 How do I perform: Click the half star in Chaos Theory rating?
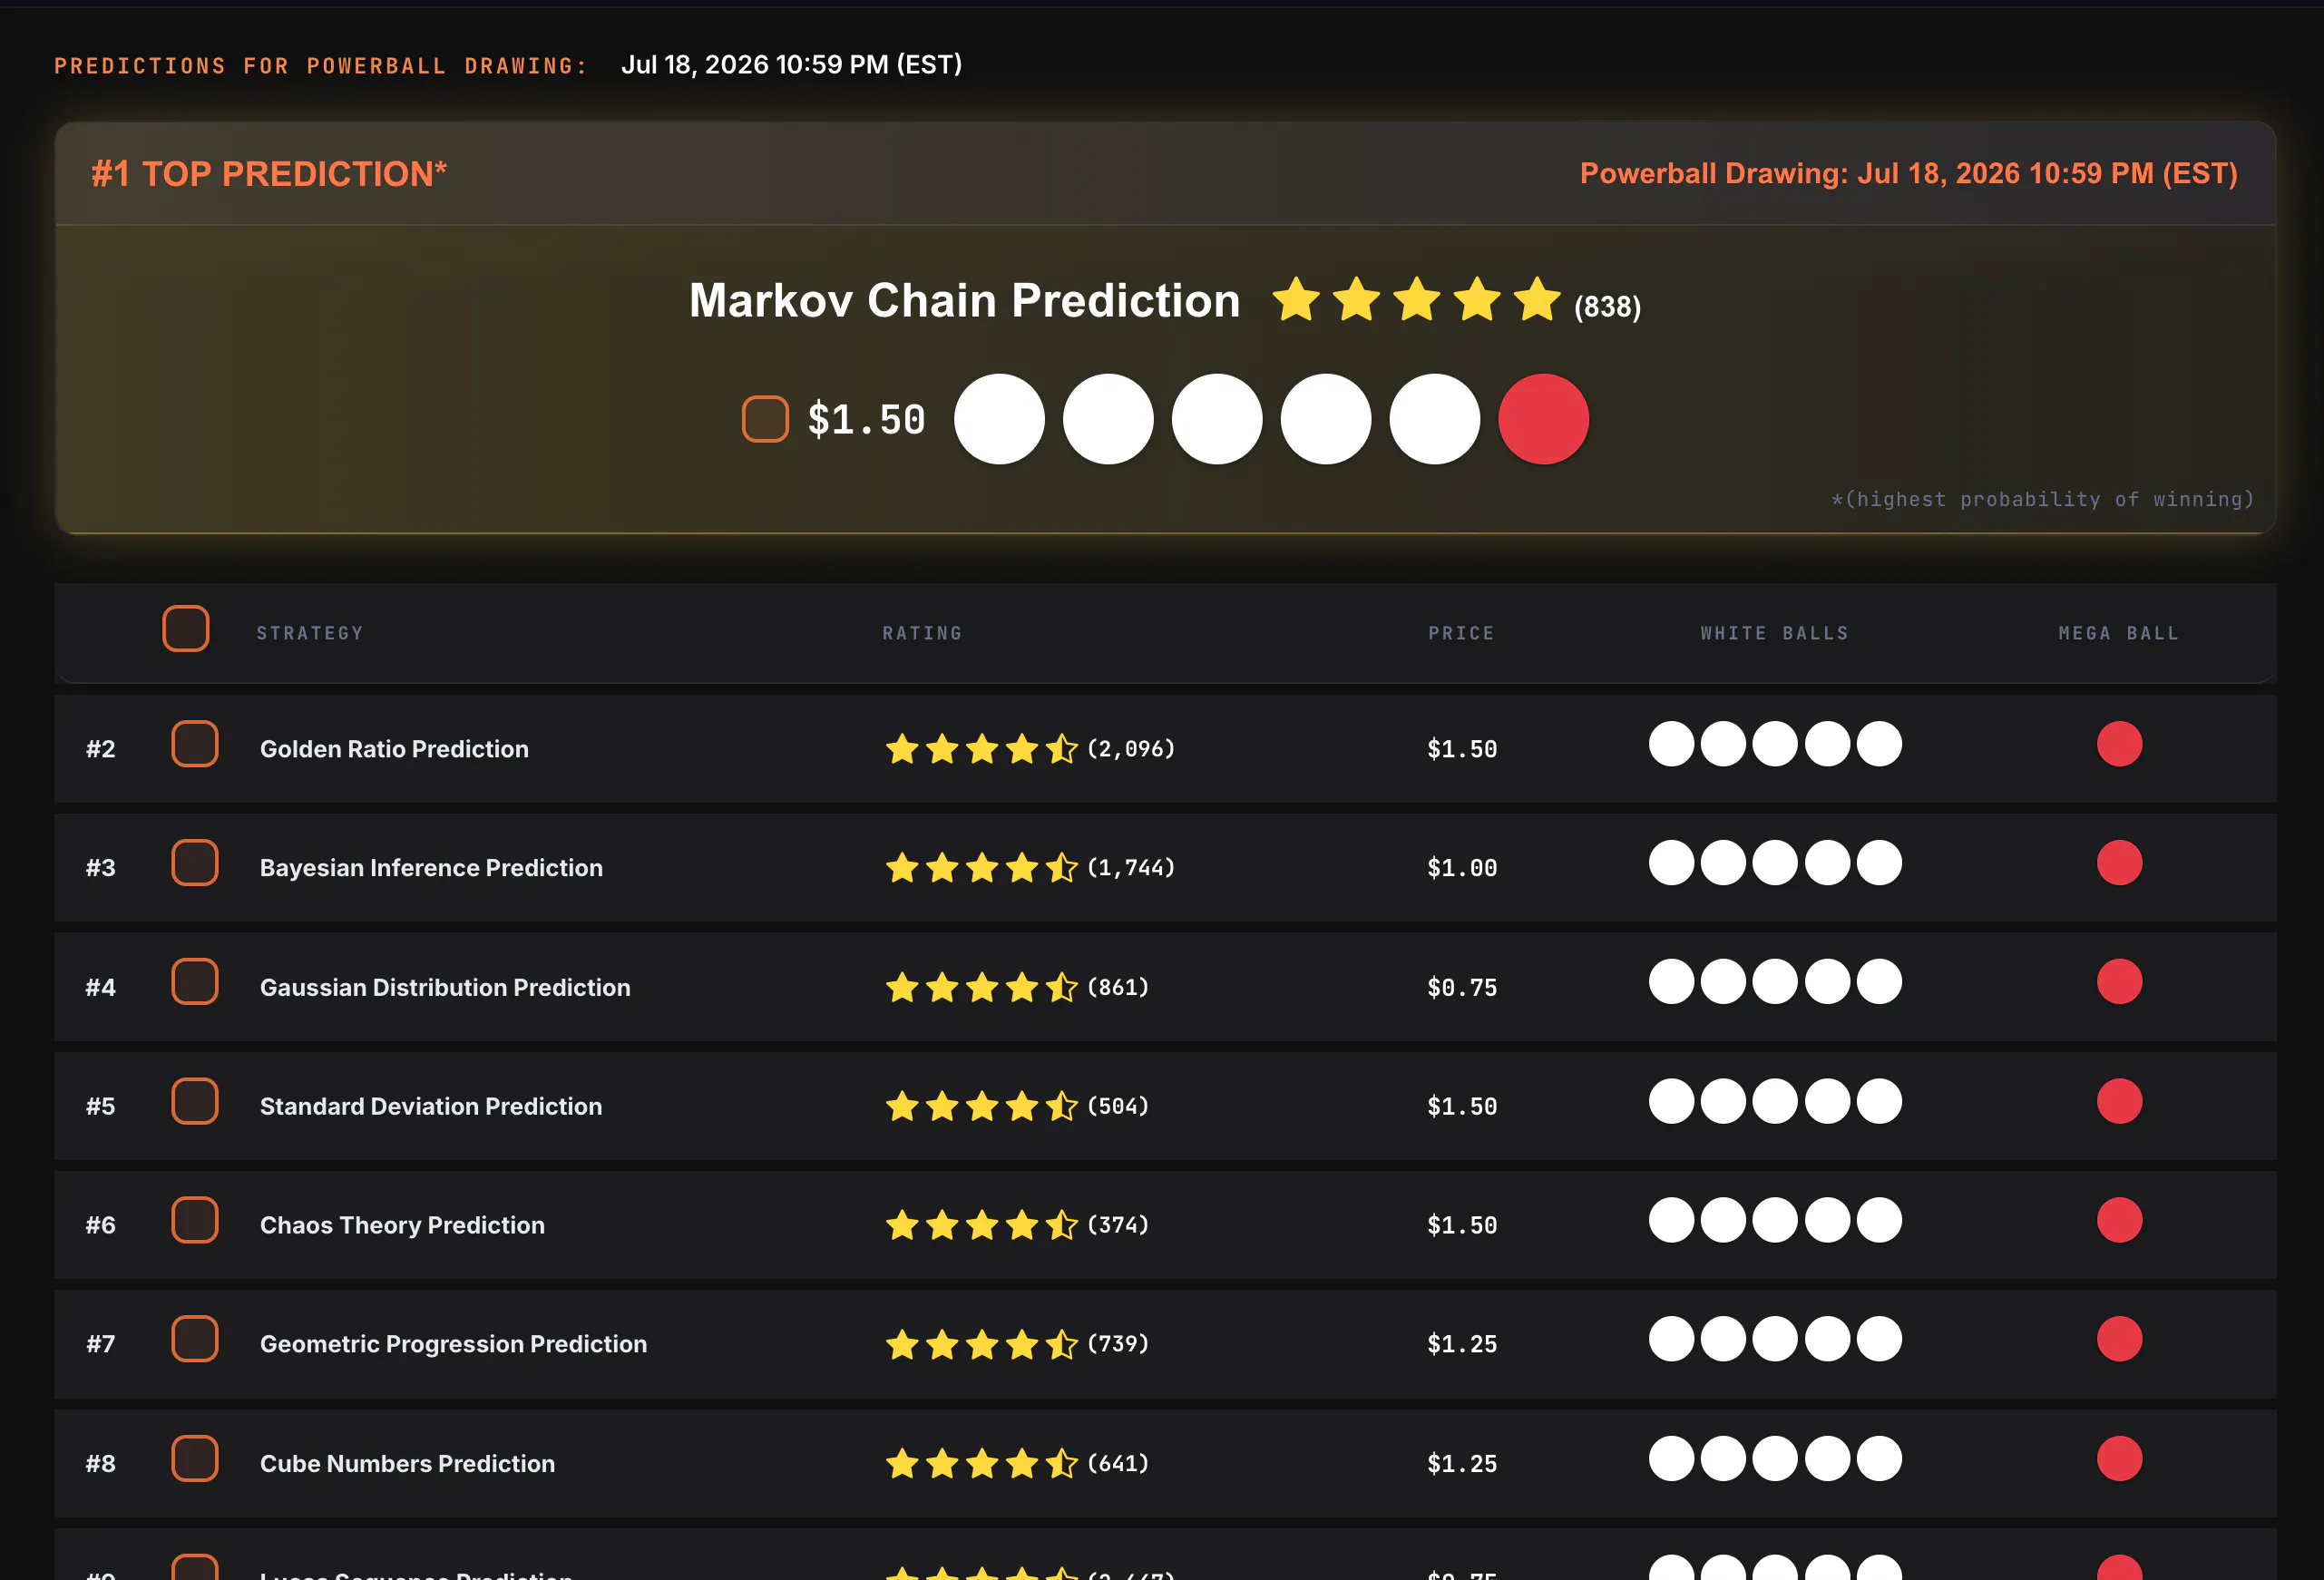tap(1062, 1225)
